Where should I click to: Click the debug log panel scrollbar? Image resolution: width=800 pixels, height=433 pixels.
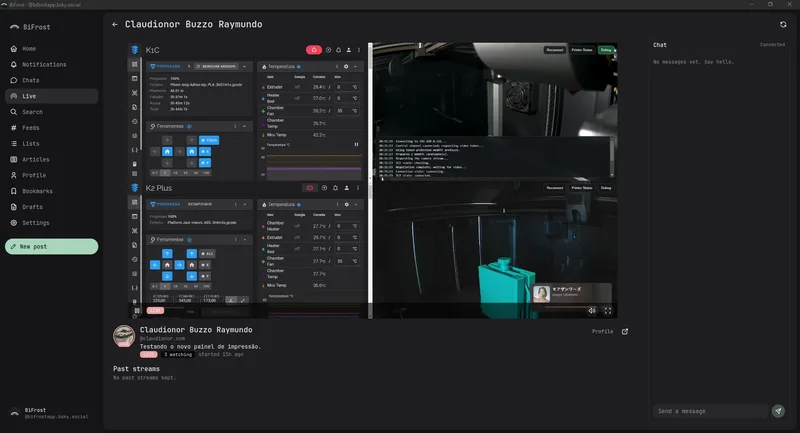(612, 157)
